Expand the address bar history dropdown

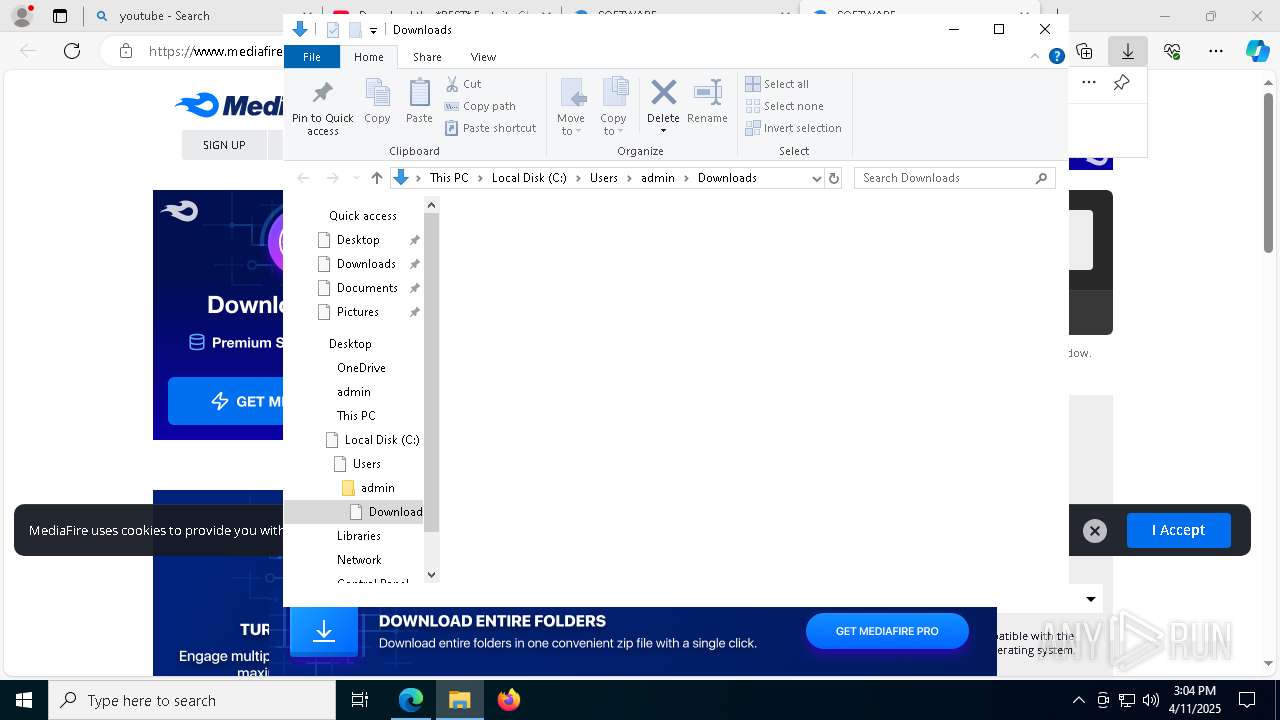pyautogui.click(x=816, y=178)
